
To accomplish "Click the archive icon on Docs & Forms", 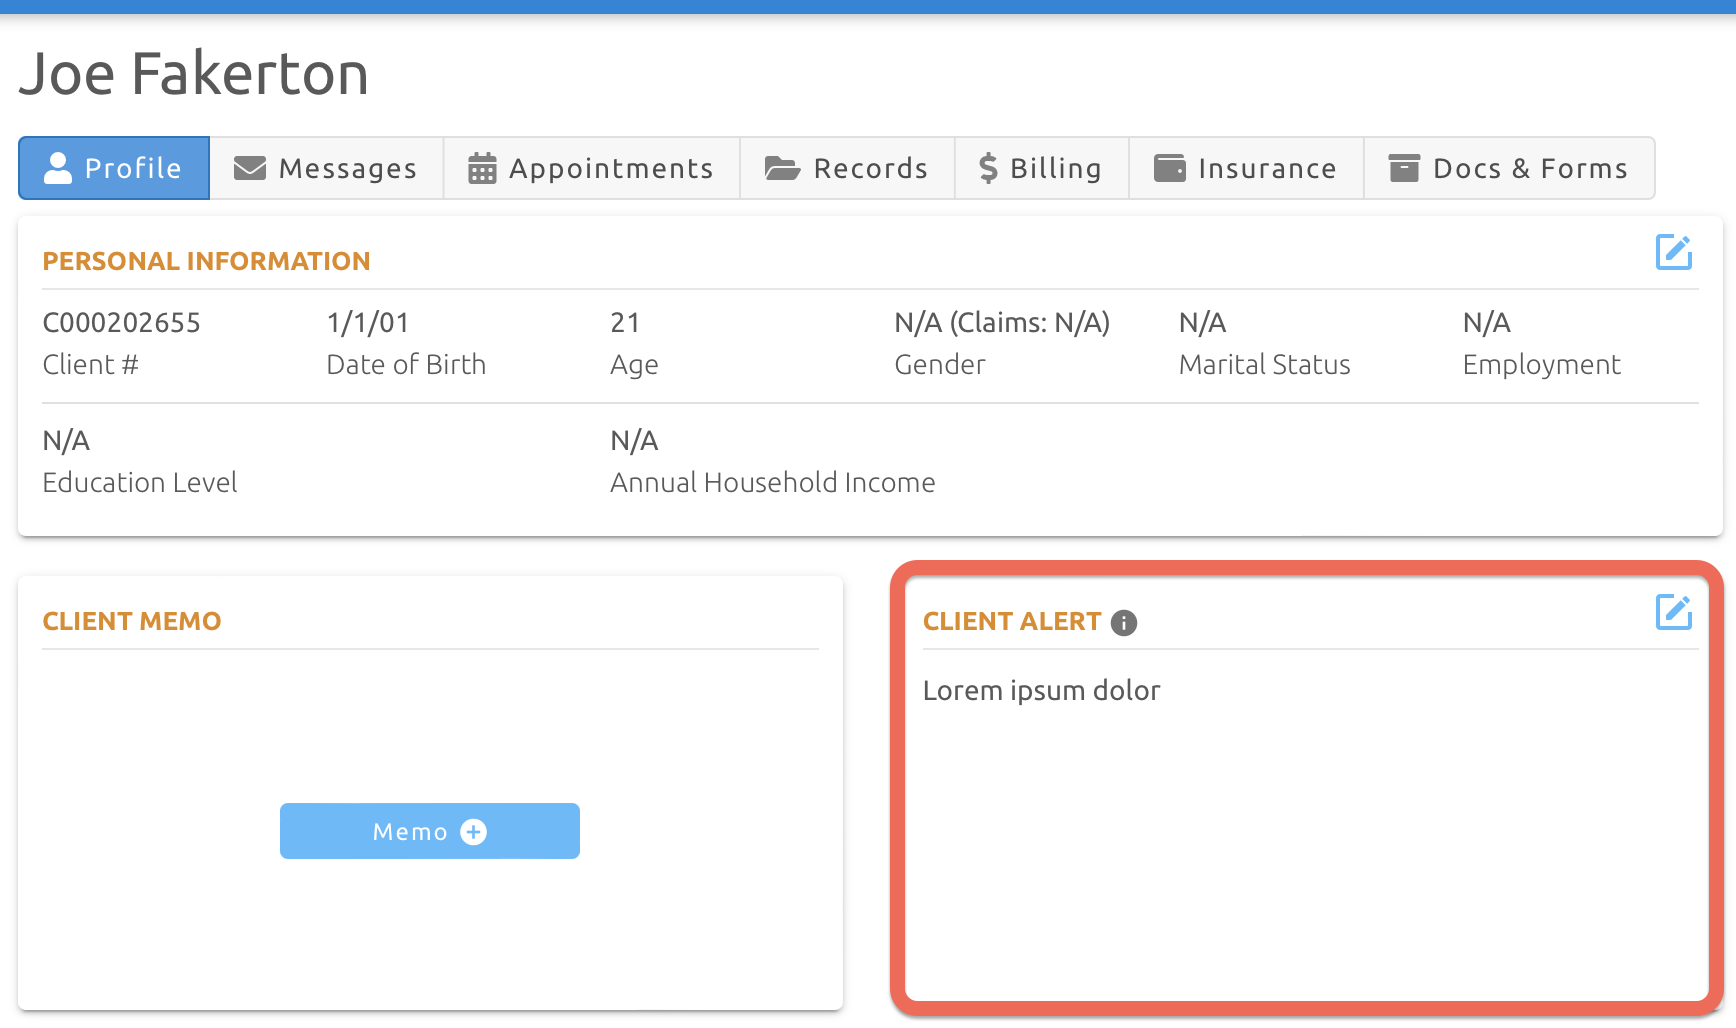I will coord(1403,168).
